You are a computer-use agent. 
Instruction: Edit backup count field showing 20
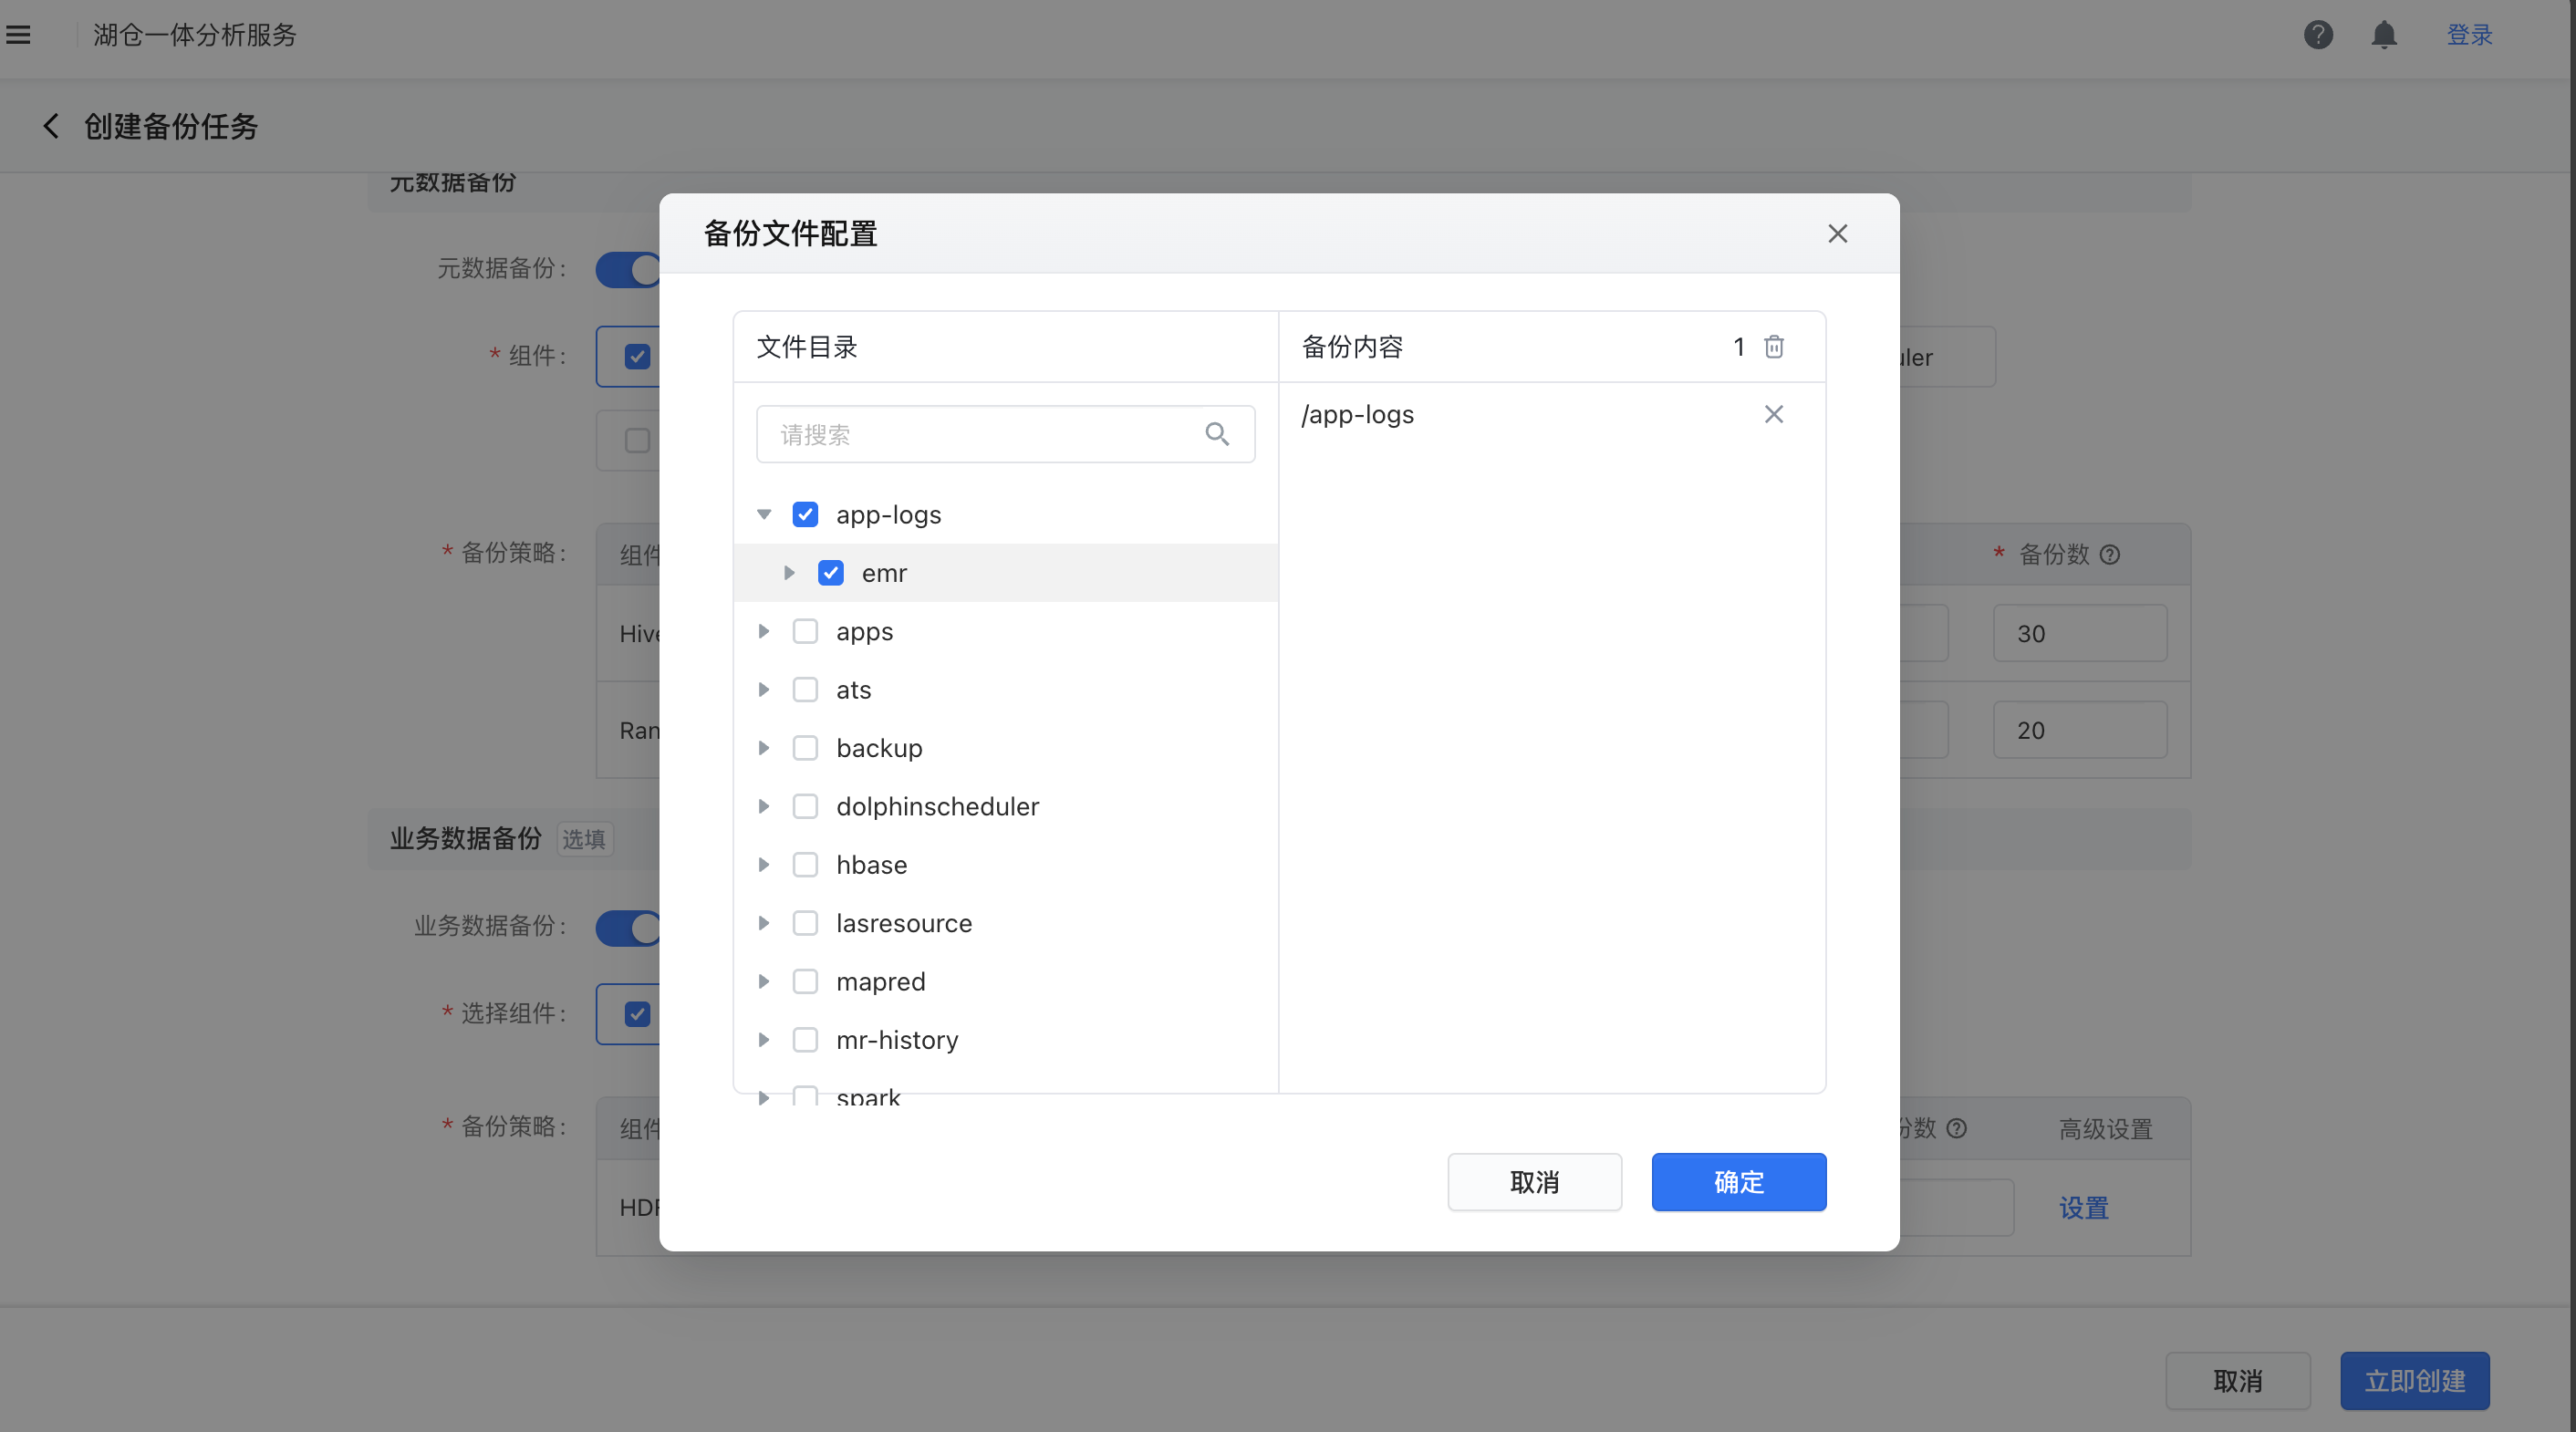(x=2080, y=730)
